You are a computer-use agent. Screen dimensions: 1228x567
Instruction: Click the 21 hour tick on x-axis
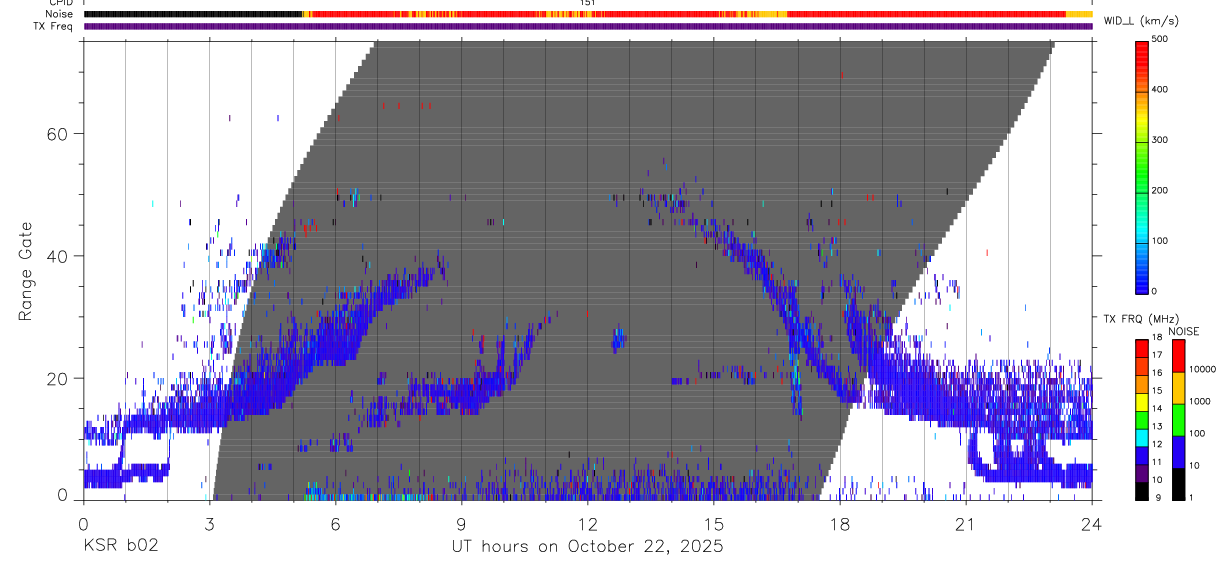(966, 524)
